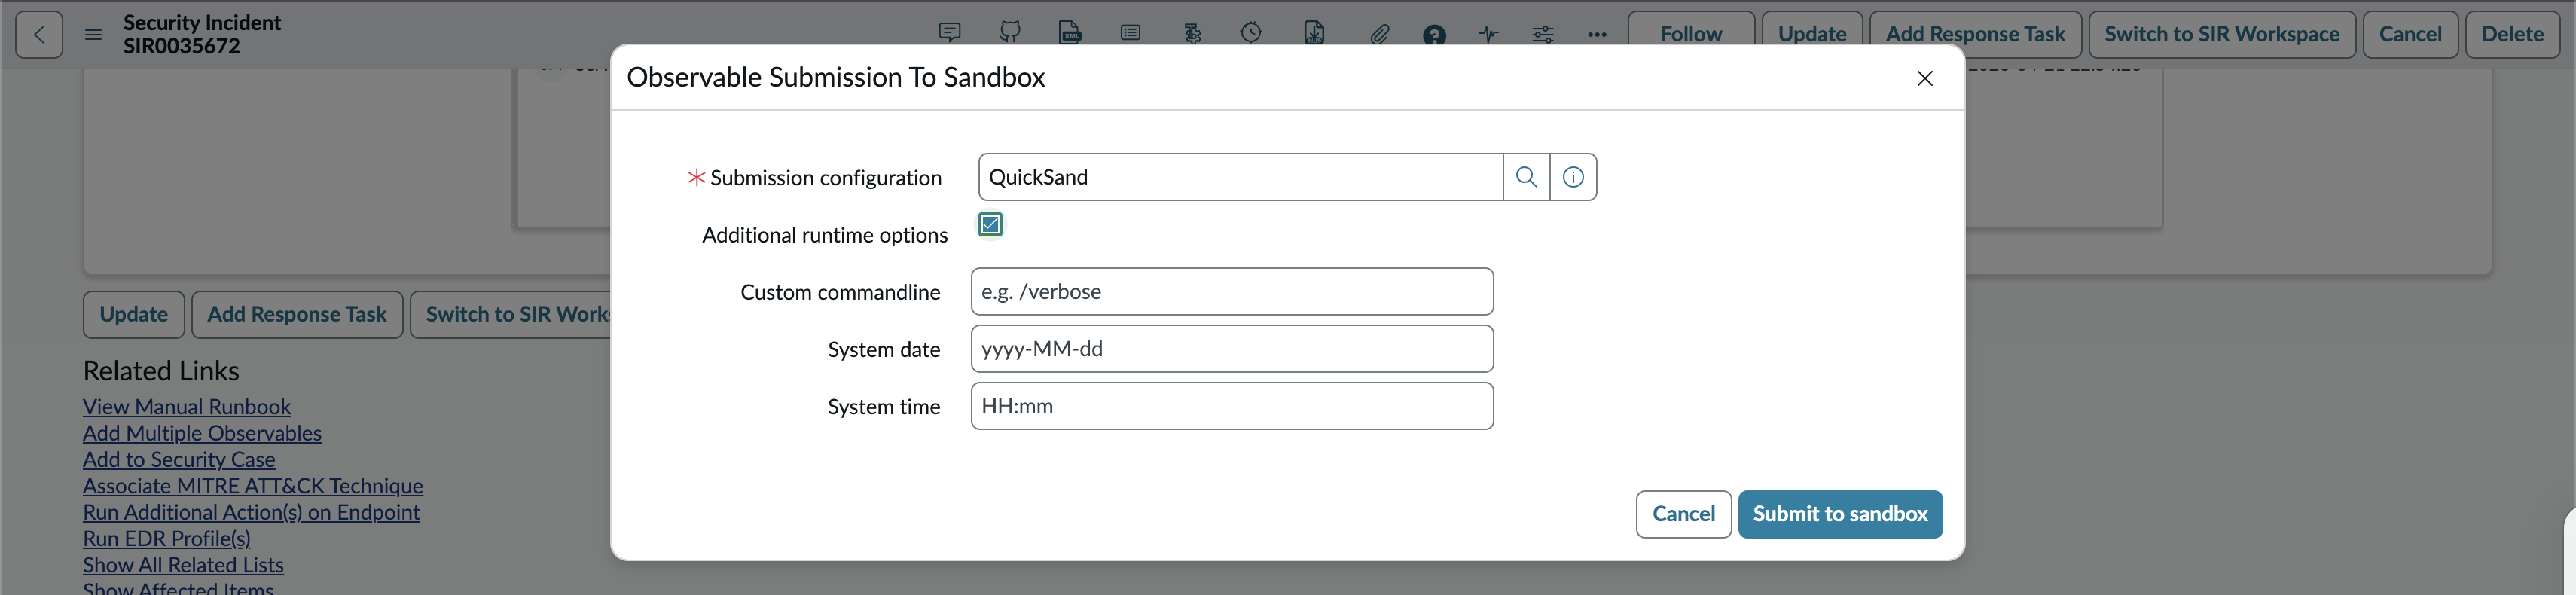Open more options ellipsis in header
Image resolution: width=2576 pixels, height=595 pixels.
(x=1597, y=35)
